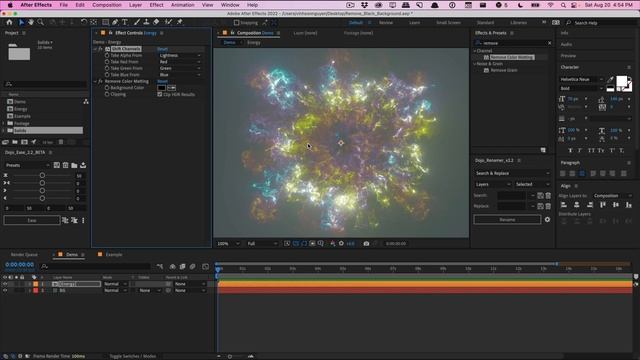640x360 pixels.
Task: Click Background Color black swatch
Action: tap(162, 88)
